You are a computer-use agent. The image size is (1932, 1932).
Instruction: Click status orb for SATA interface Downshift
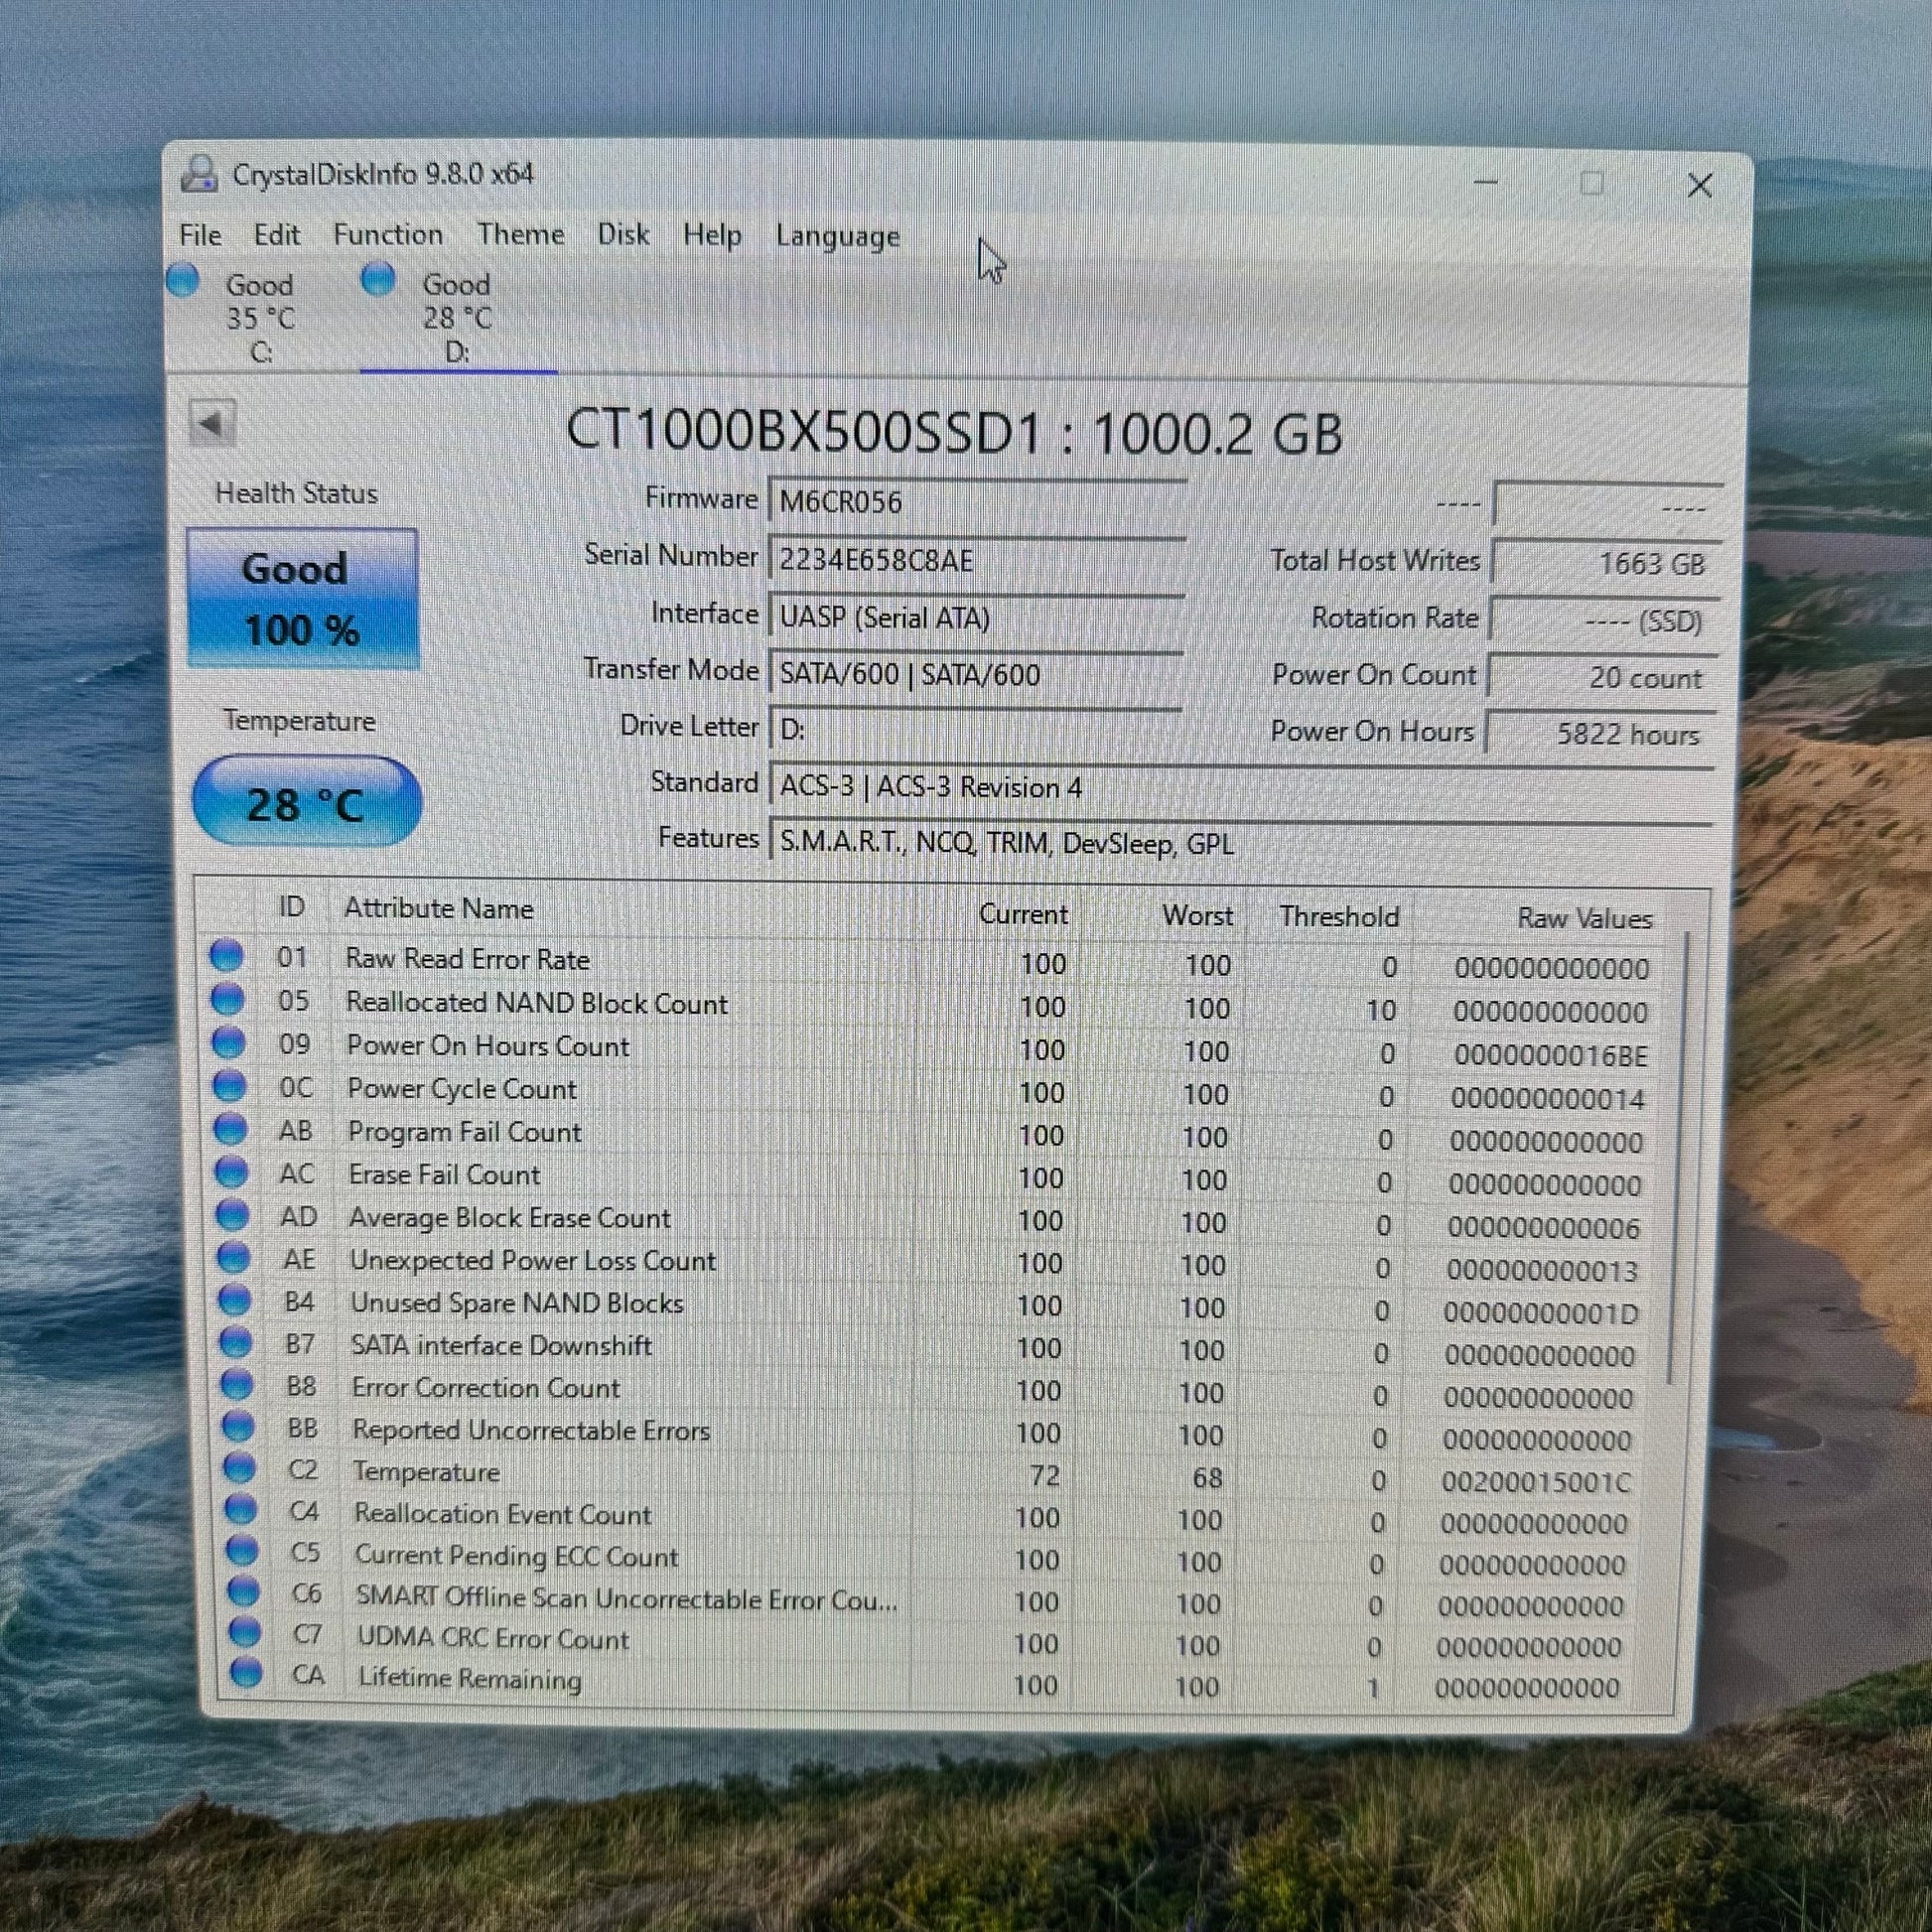click(x=235, y=1343)
